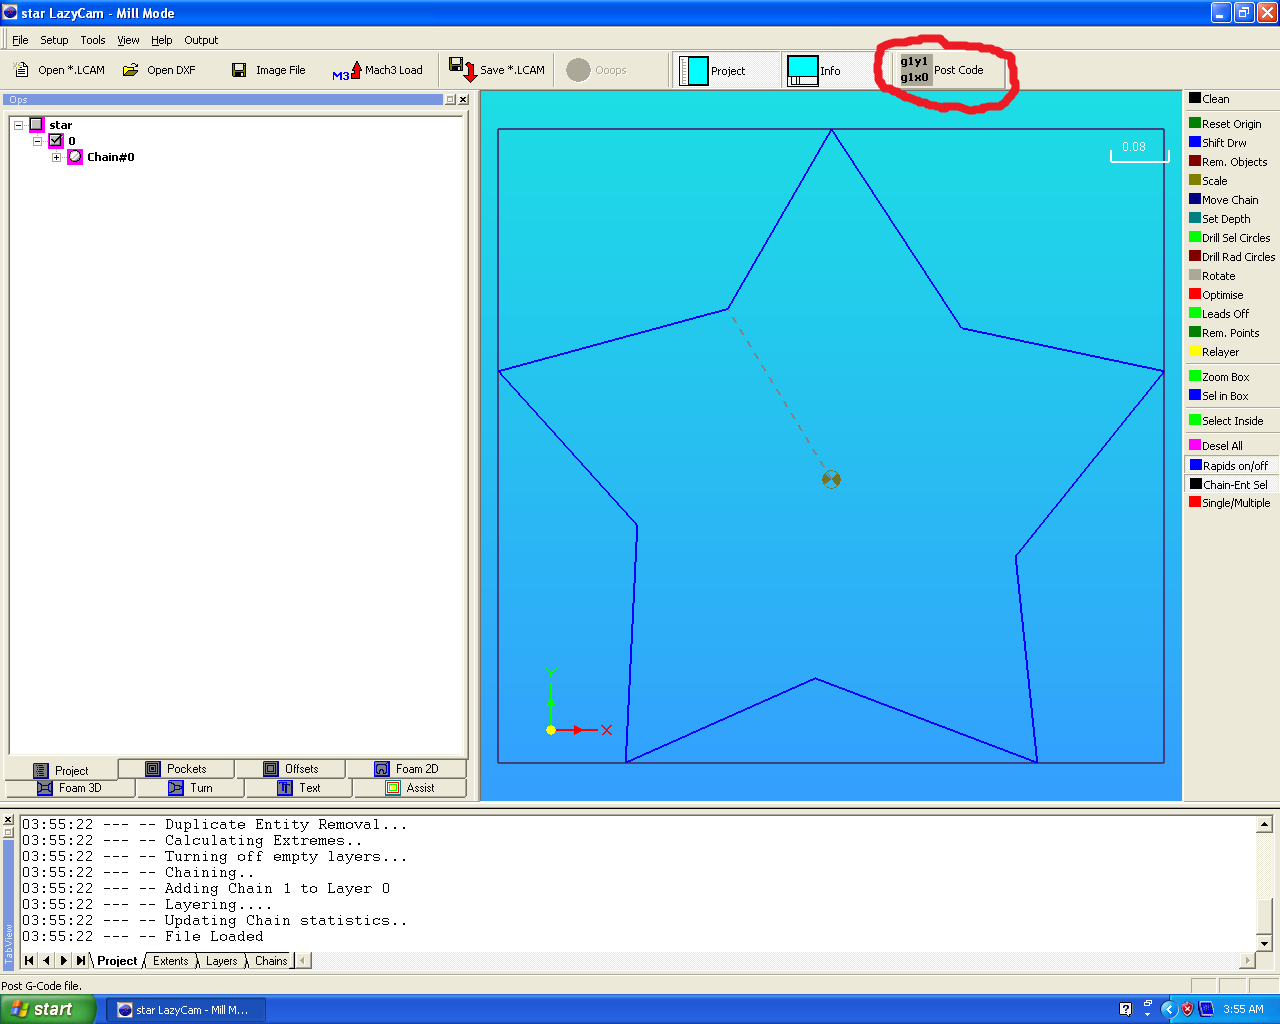Save *.LCAM project file
Screen dimensions: 1280x1024
[x=497, y=70]
